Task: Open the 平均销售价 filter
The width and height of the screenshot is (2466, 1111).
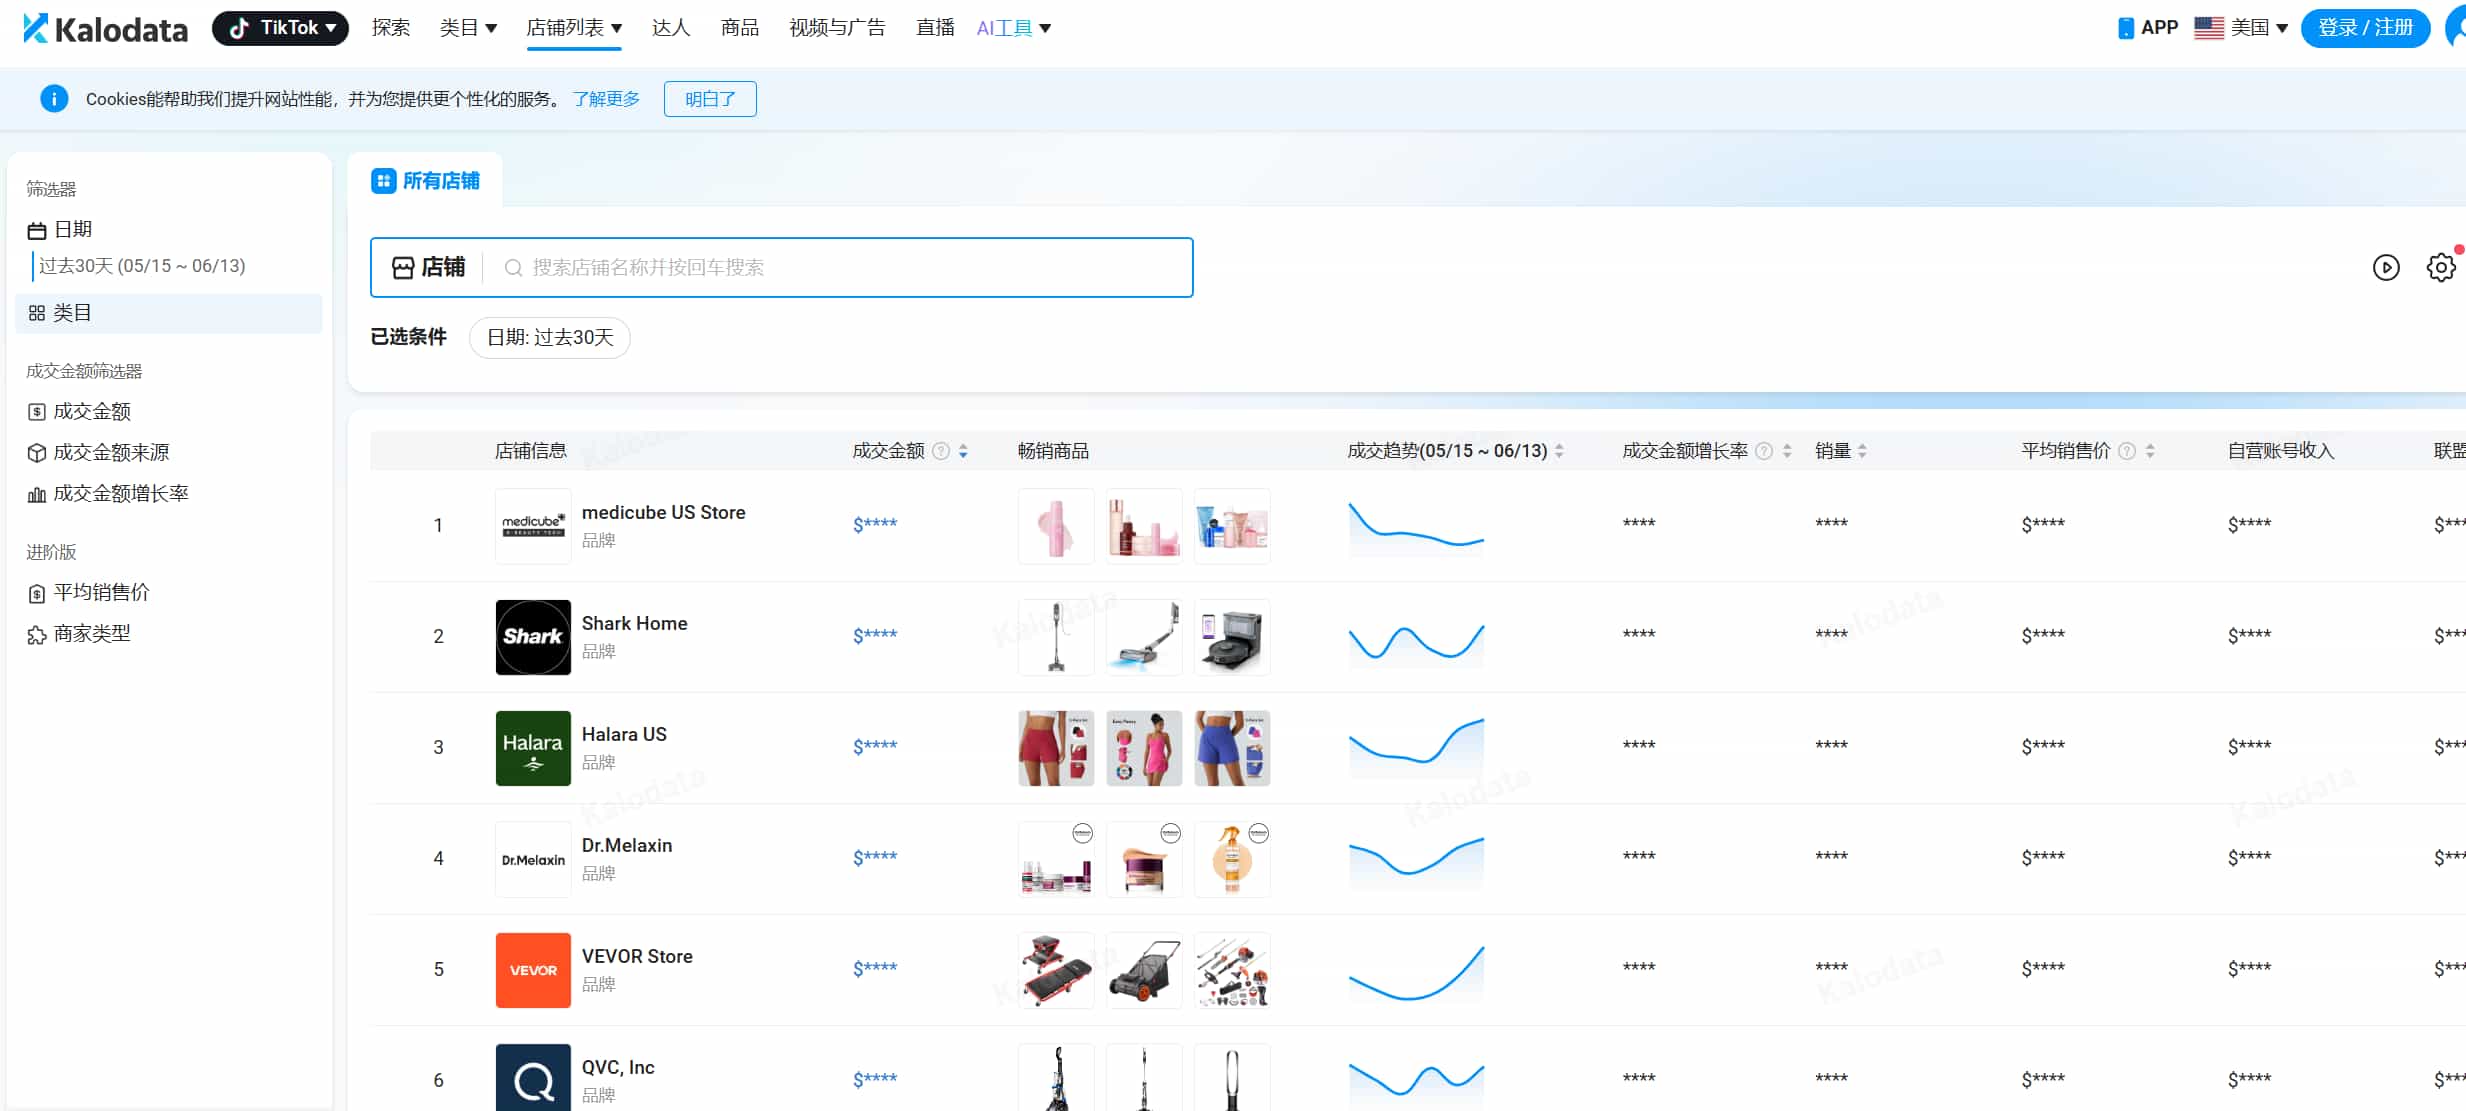Action: pos(88,593)
